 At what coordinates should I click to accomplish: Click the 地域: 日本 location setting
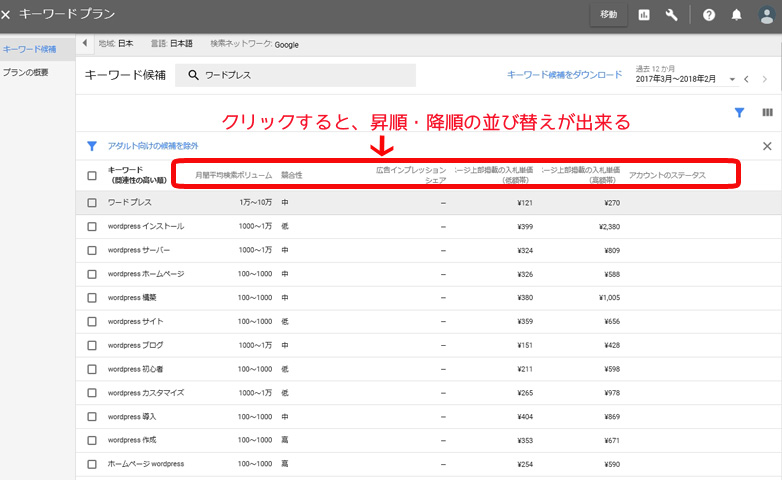coord(116,43)
